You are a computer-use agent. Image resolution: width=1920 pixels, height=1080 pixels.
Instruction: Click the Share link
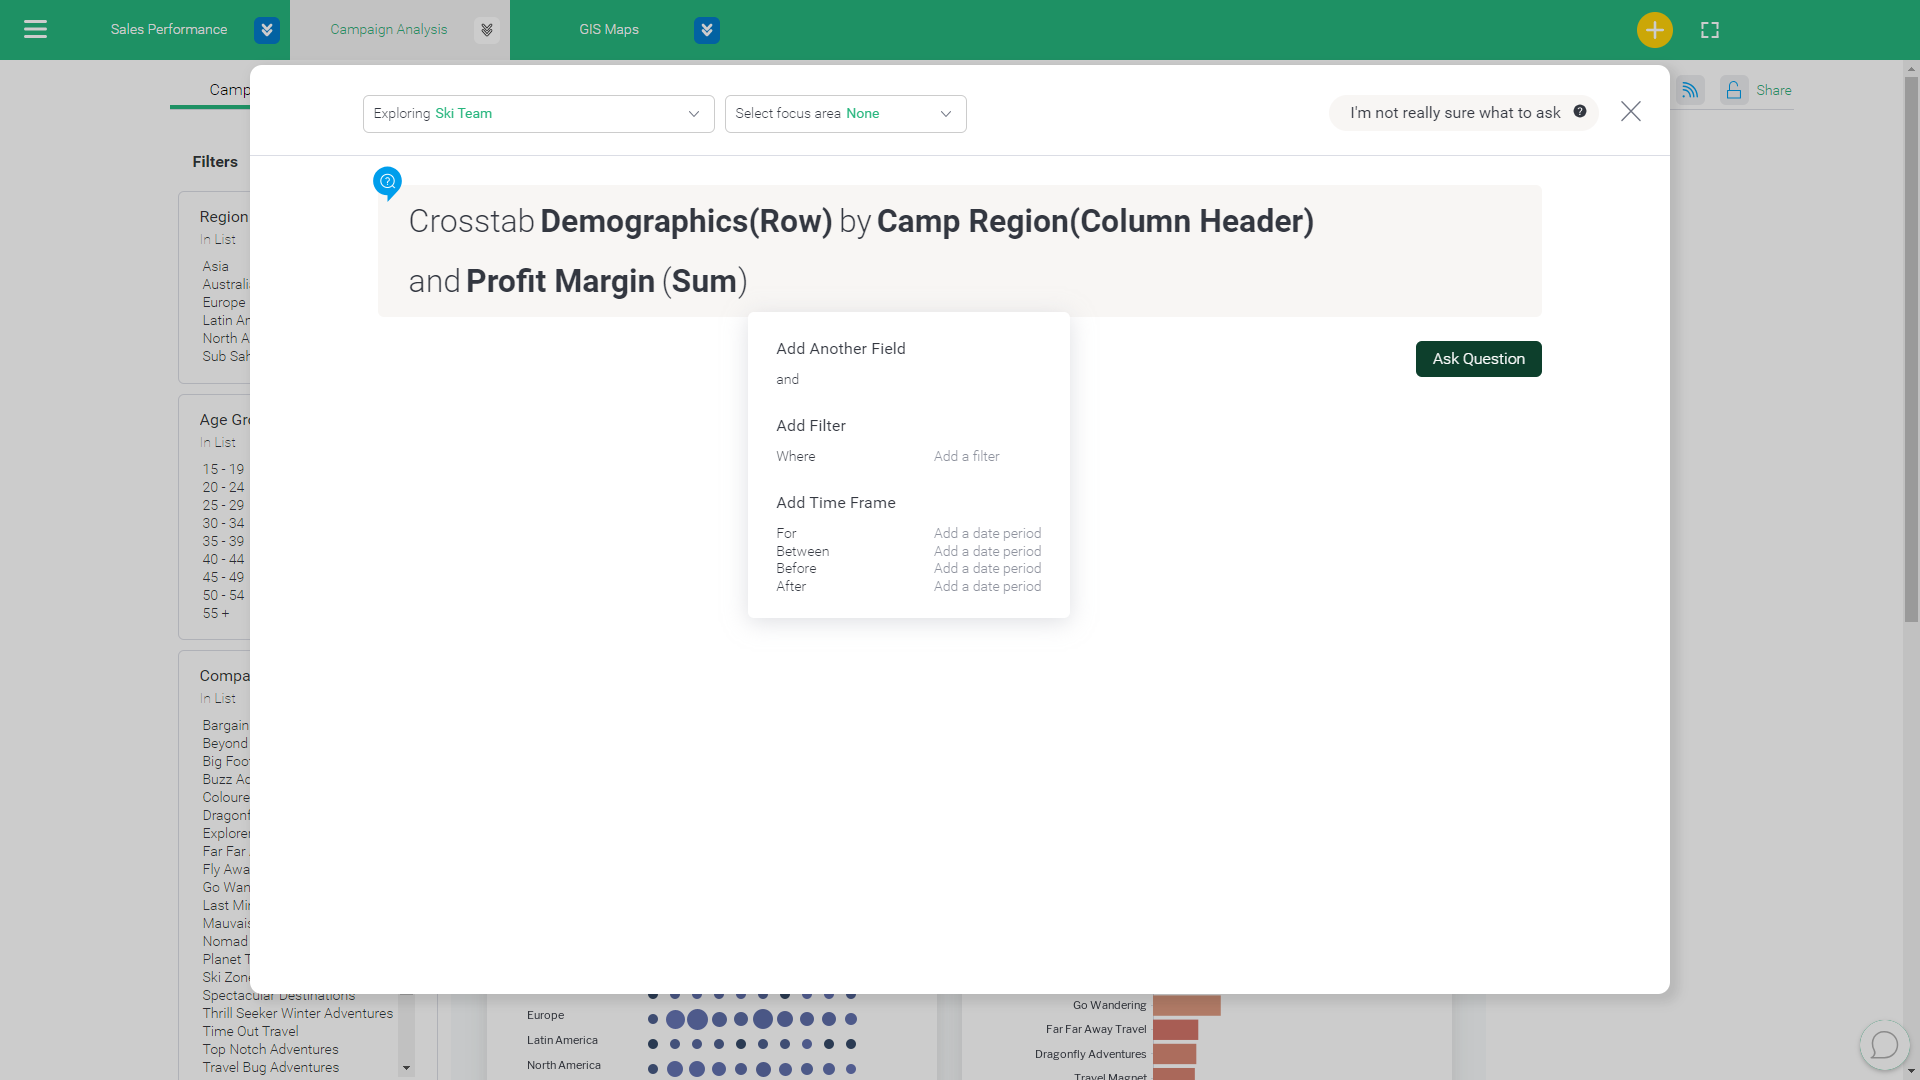pos(1773,90)
